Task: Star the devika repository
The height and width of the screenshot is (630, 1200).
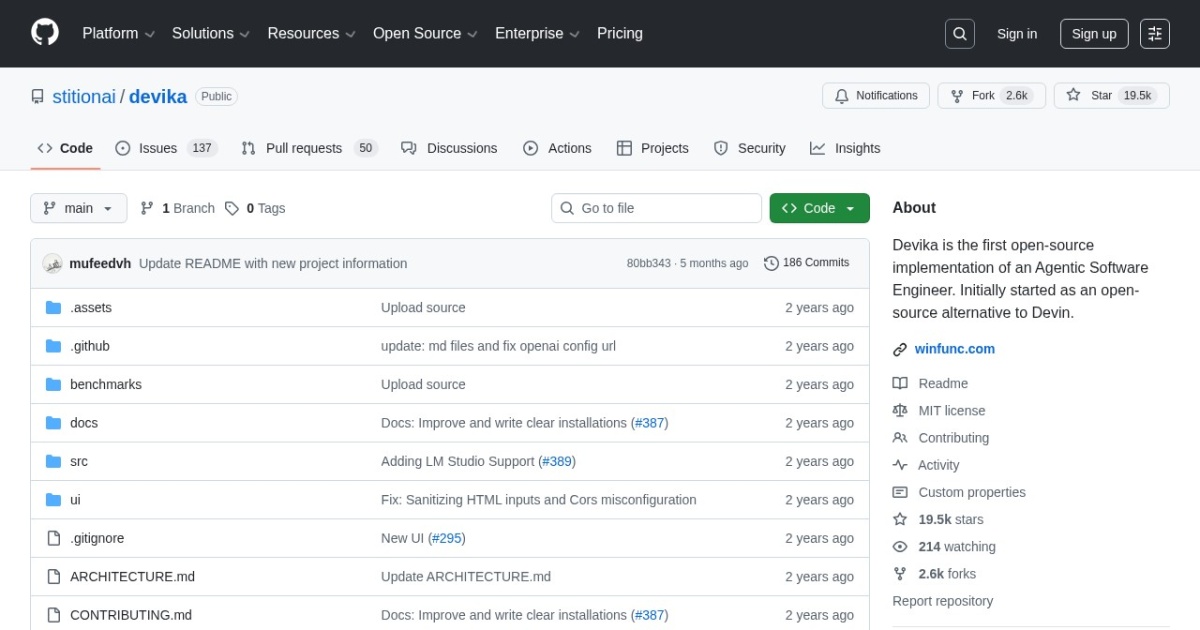Action: tap(1111, 96)
